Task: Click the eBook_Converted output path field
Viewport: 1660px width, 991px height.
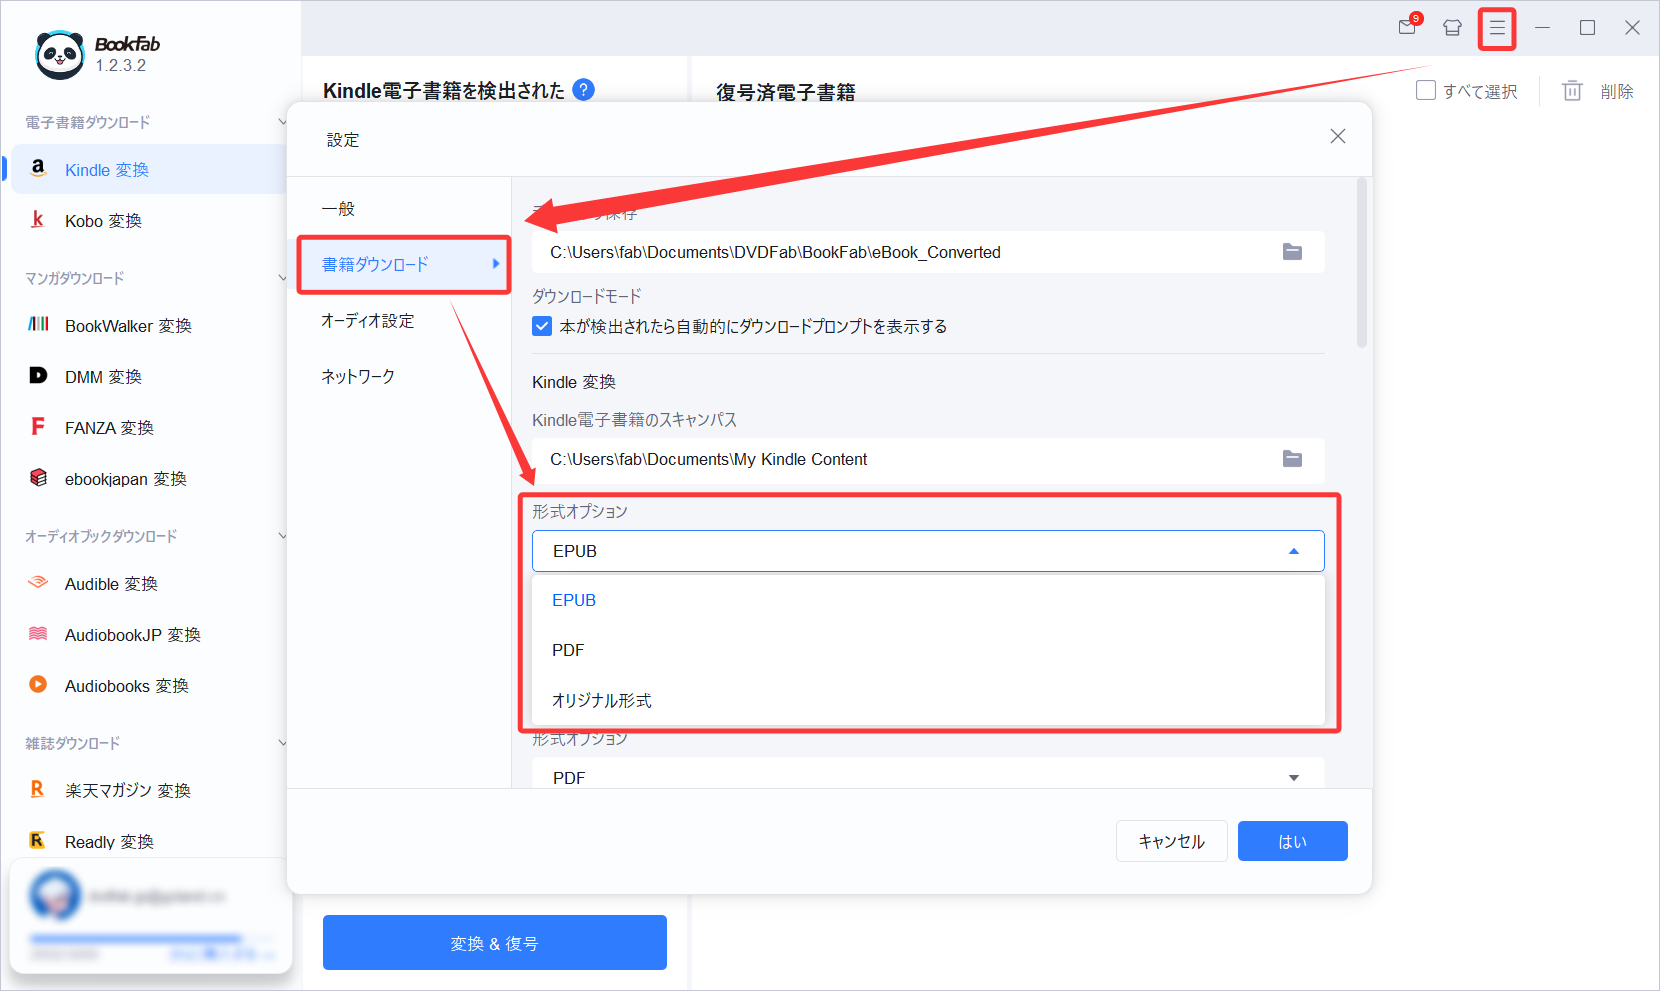Action: (x=928, y=252)
